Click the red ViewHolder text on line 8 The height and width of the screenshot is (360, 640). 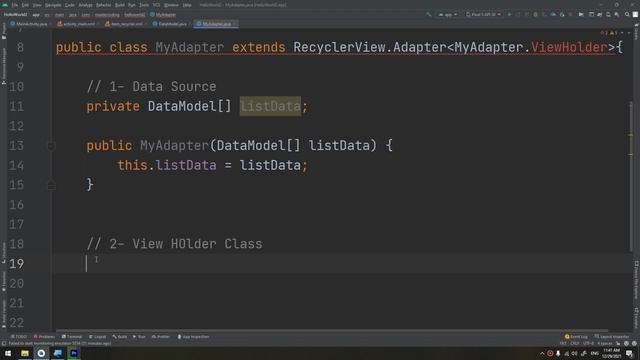point(569,47)
